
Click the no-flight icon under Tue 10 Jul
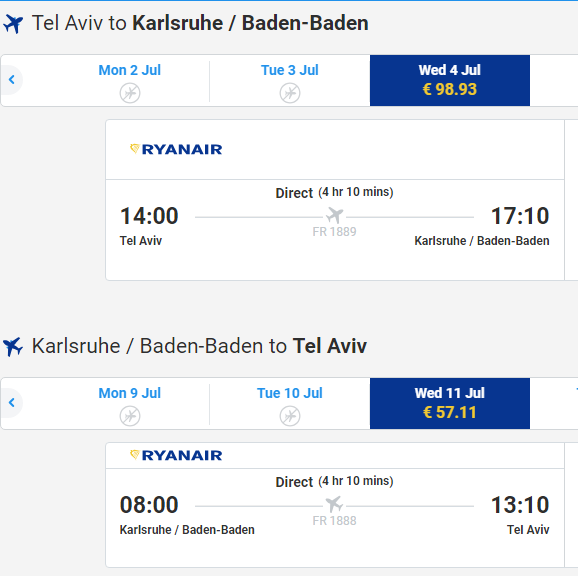290,416
